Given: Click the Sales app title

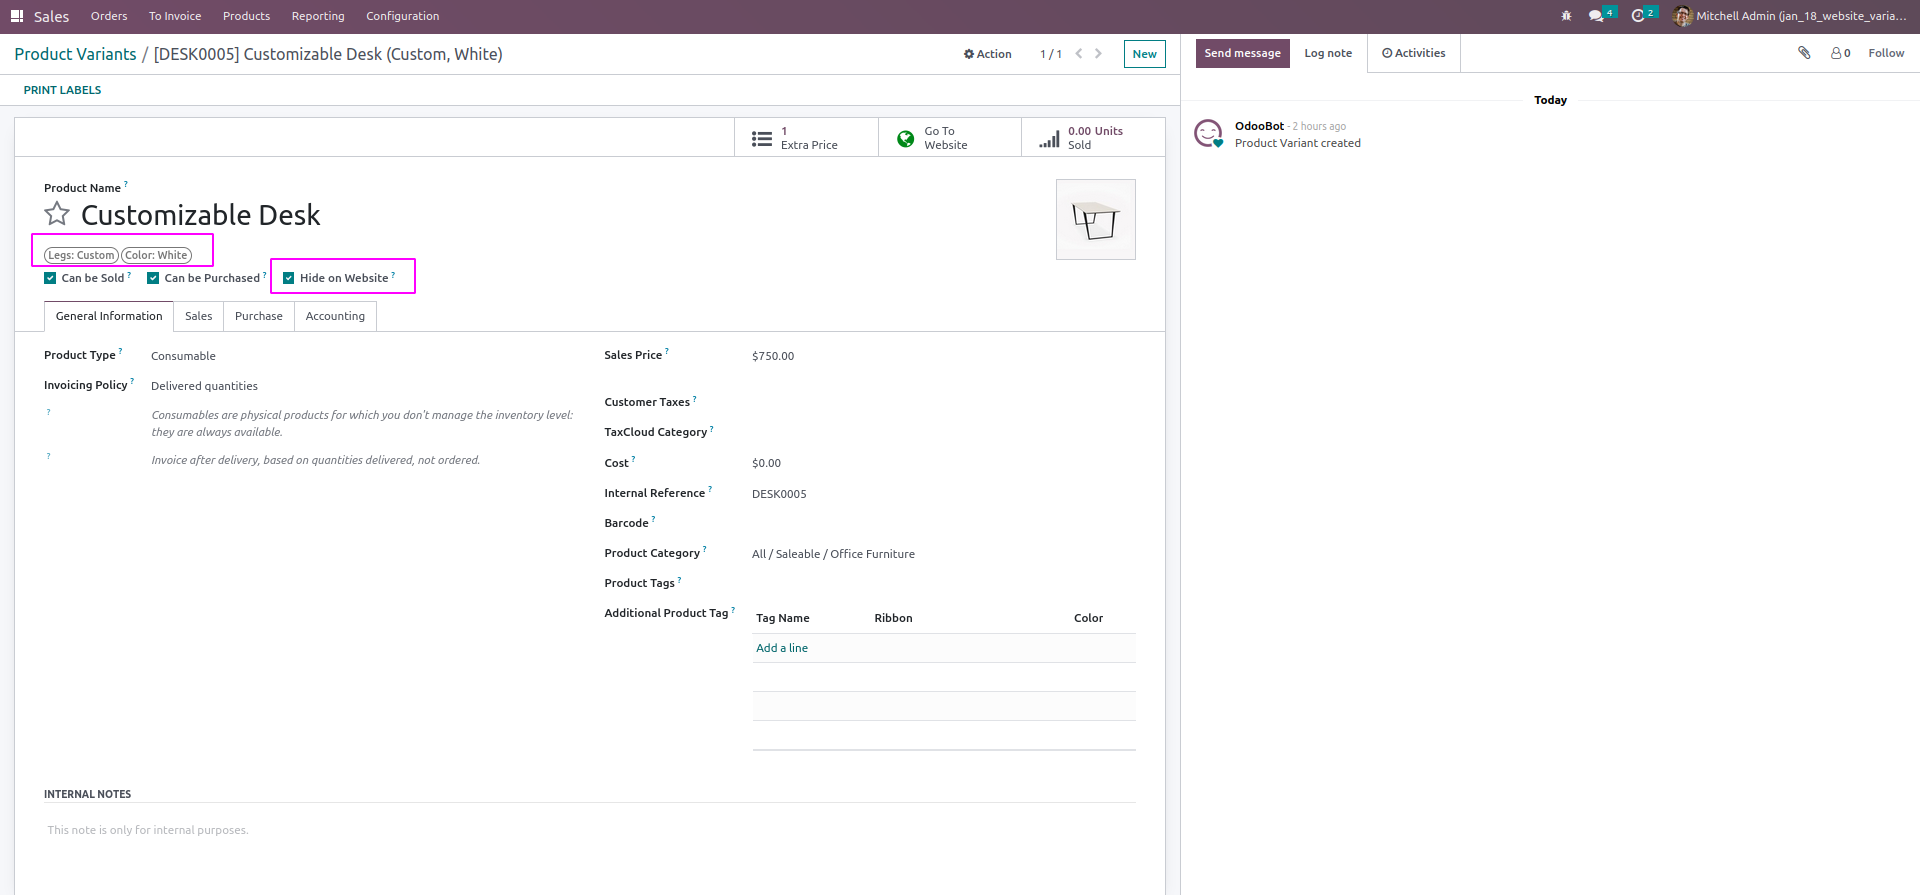Looking at the screenshot, I should 51,16.
